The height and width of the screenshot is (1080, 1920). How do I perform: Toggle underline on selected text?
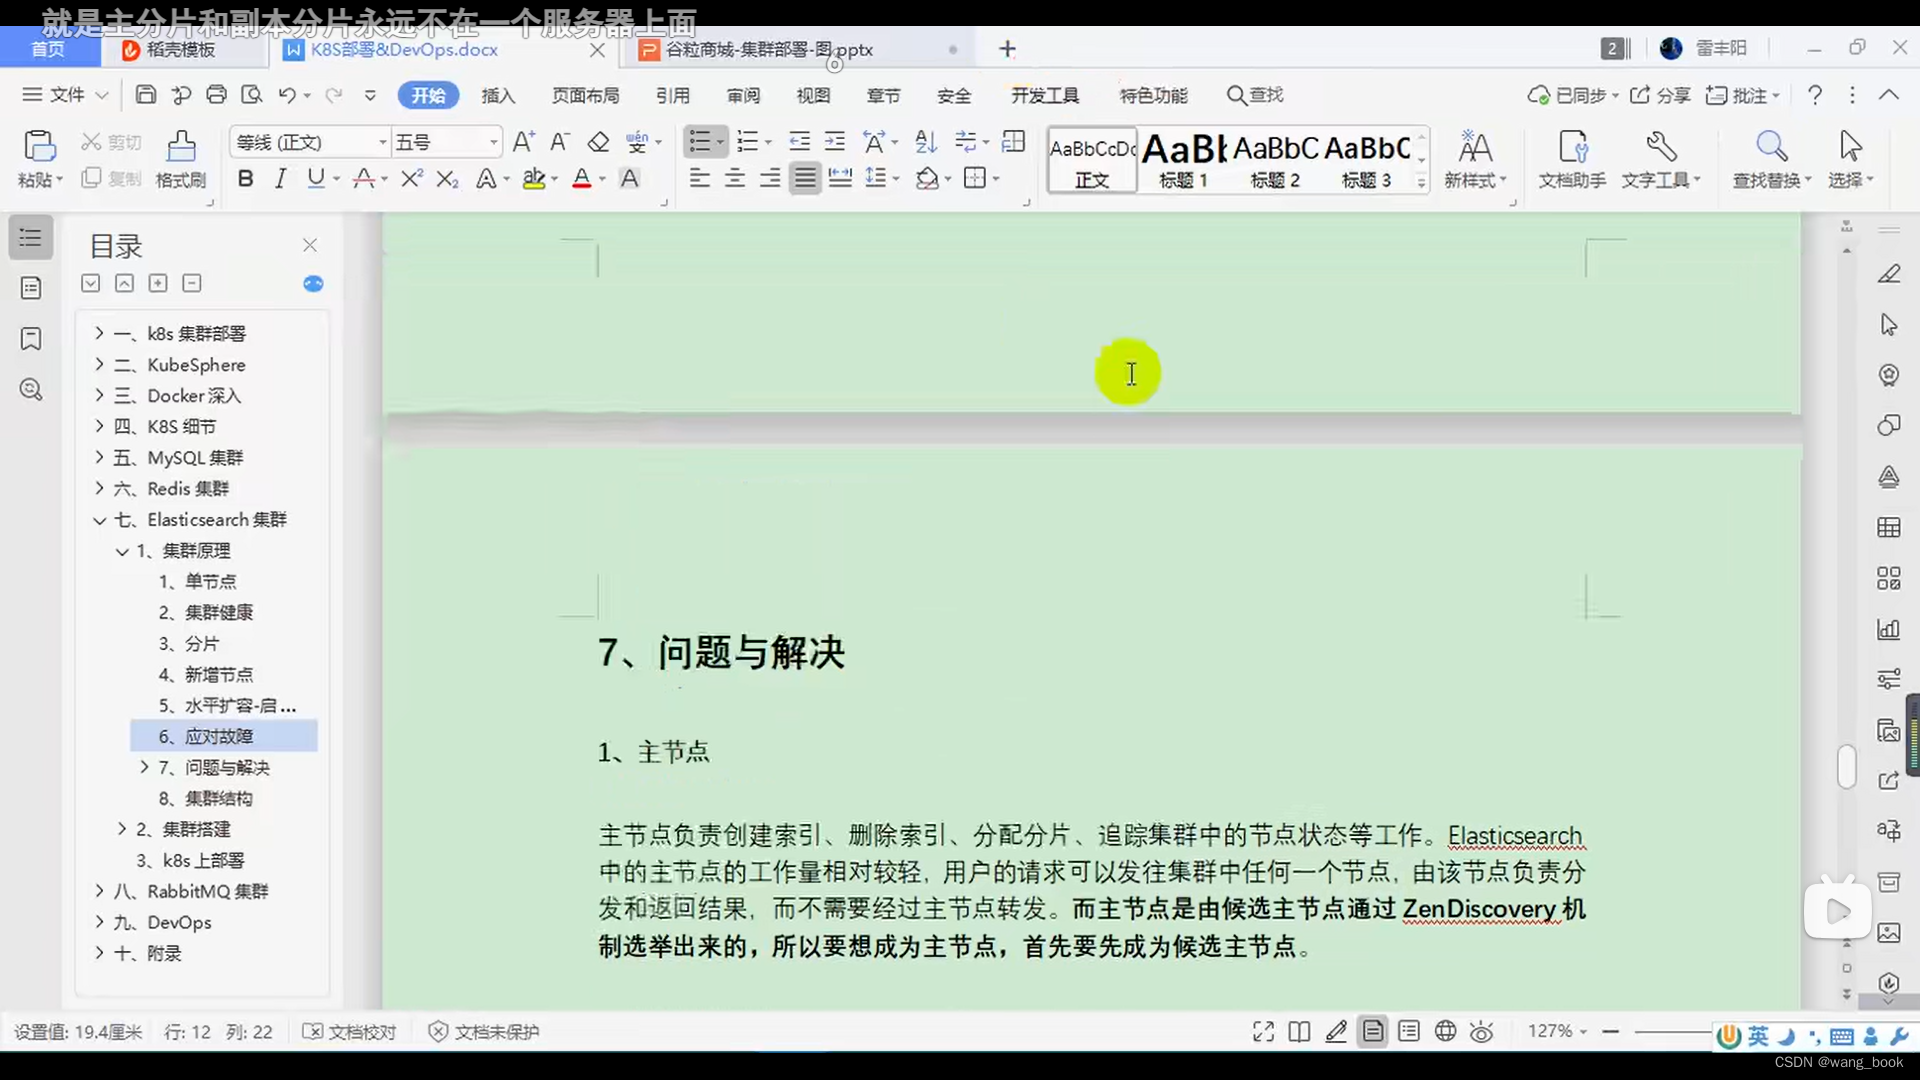(x=316, y=178)
